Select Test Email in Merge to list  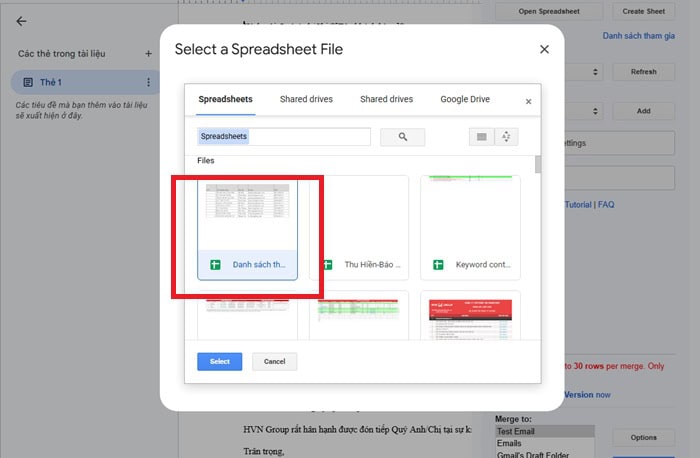(x=545, y=431)
